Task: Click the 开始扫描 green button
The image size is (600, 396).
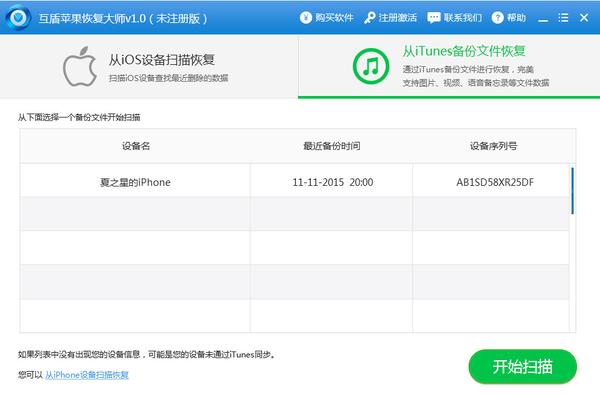Action: (x=522, y=367)
